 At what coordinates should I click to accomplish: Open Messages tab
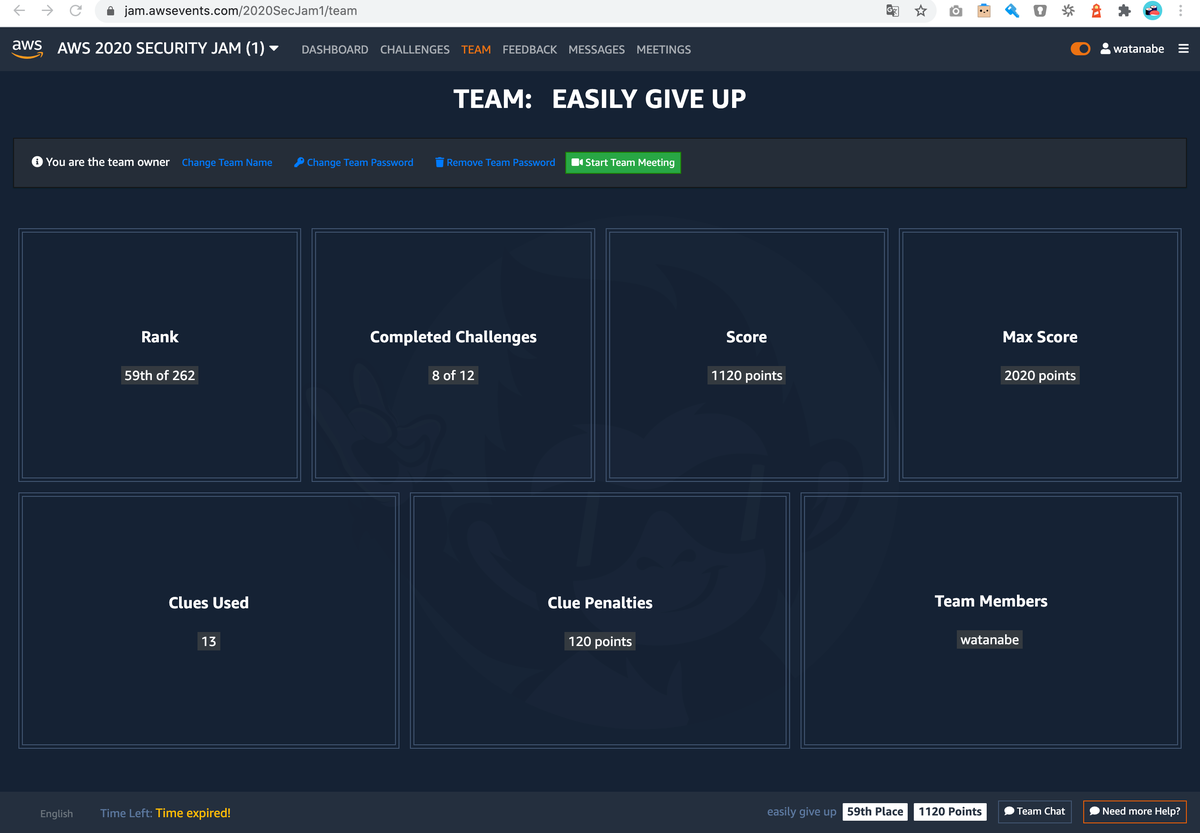point(597,49)
